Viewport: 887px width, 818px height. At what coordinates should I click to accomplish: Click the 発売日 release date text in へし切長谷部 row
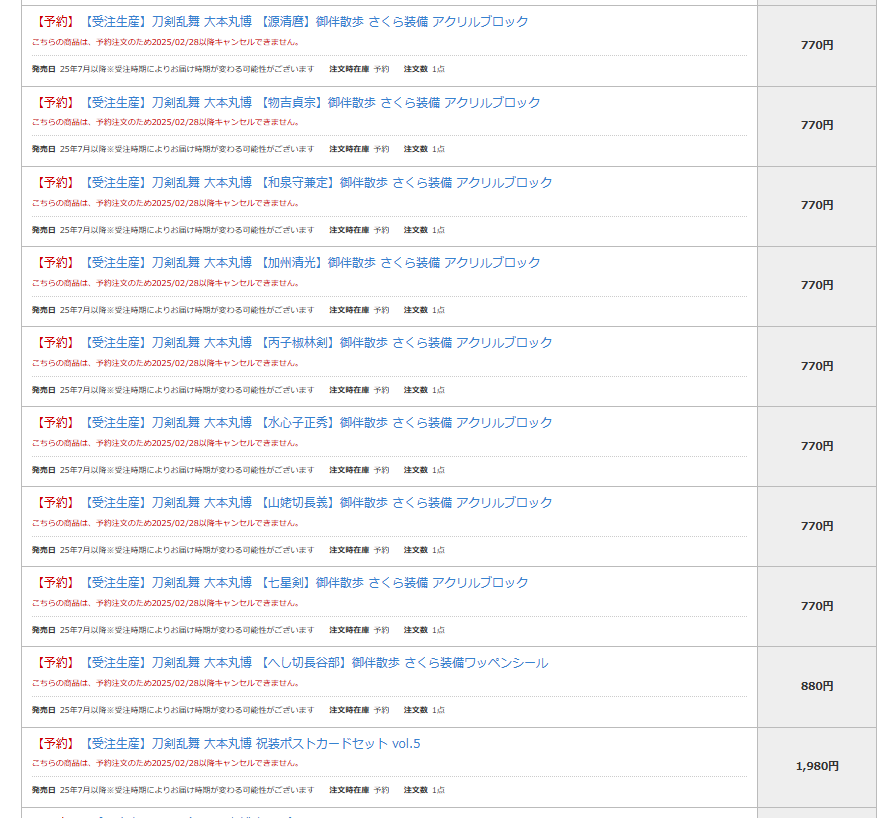pyautogui.click(x=173, y=711)
